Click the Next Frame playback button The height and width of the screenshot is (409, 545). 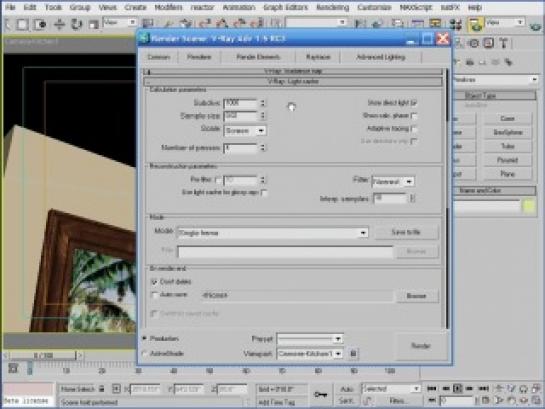(469, 388)
